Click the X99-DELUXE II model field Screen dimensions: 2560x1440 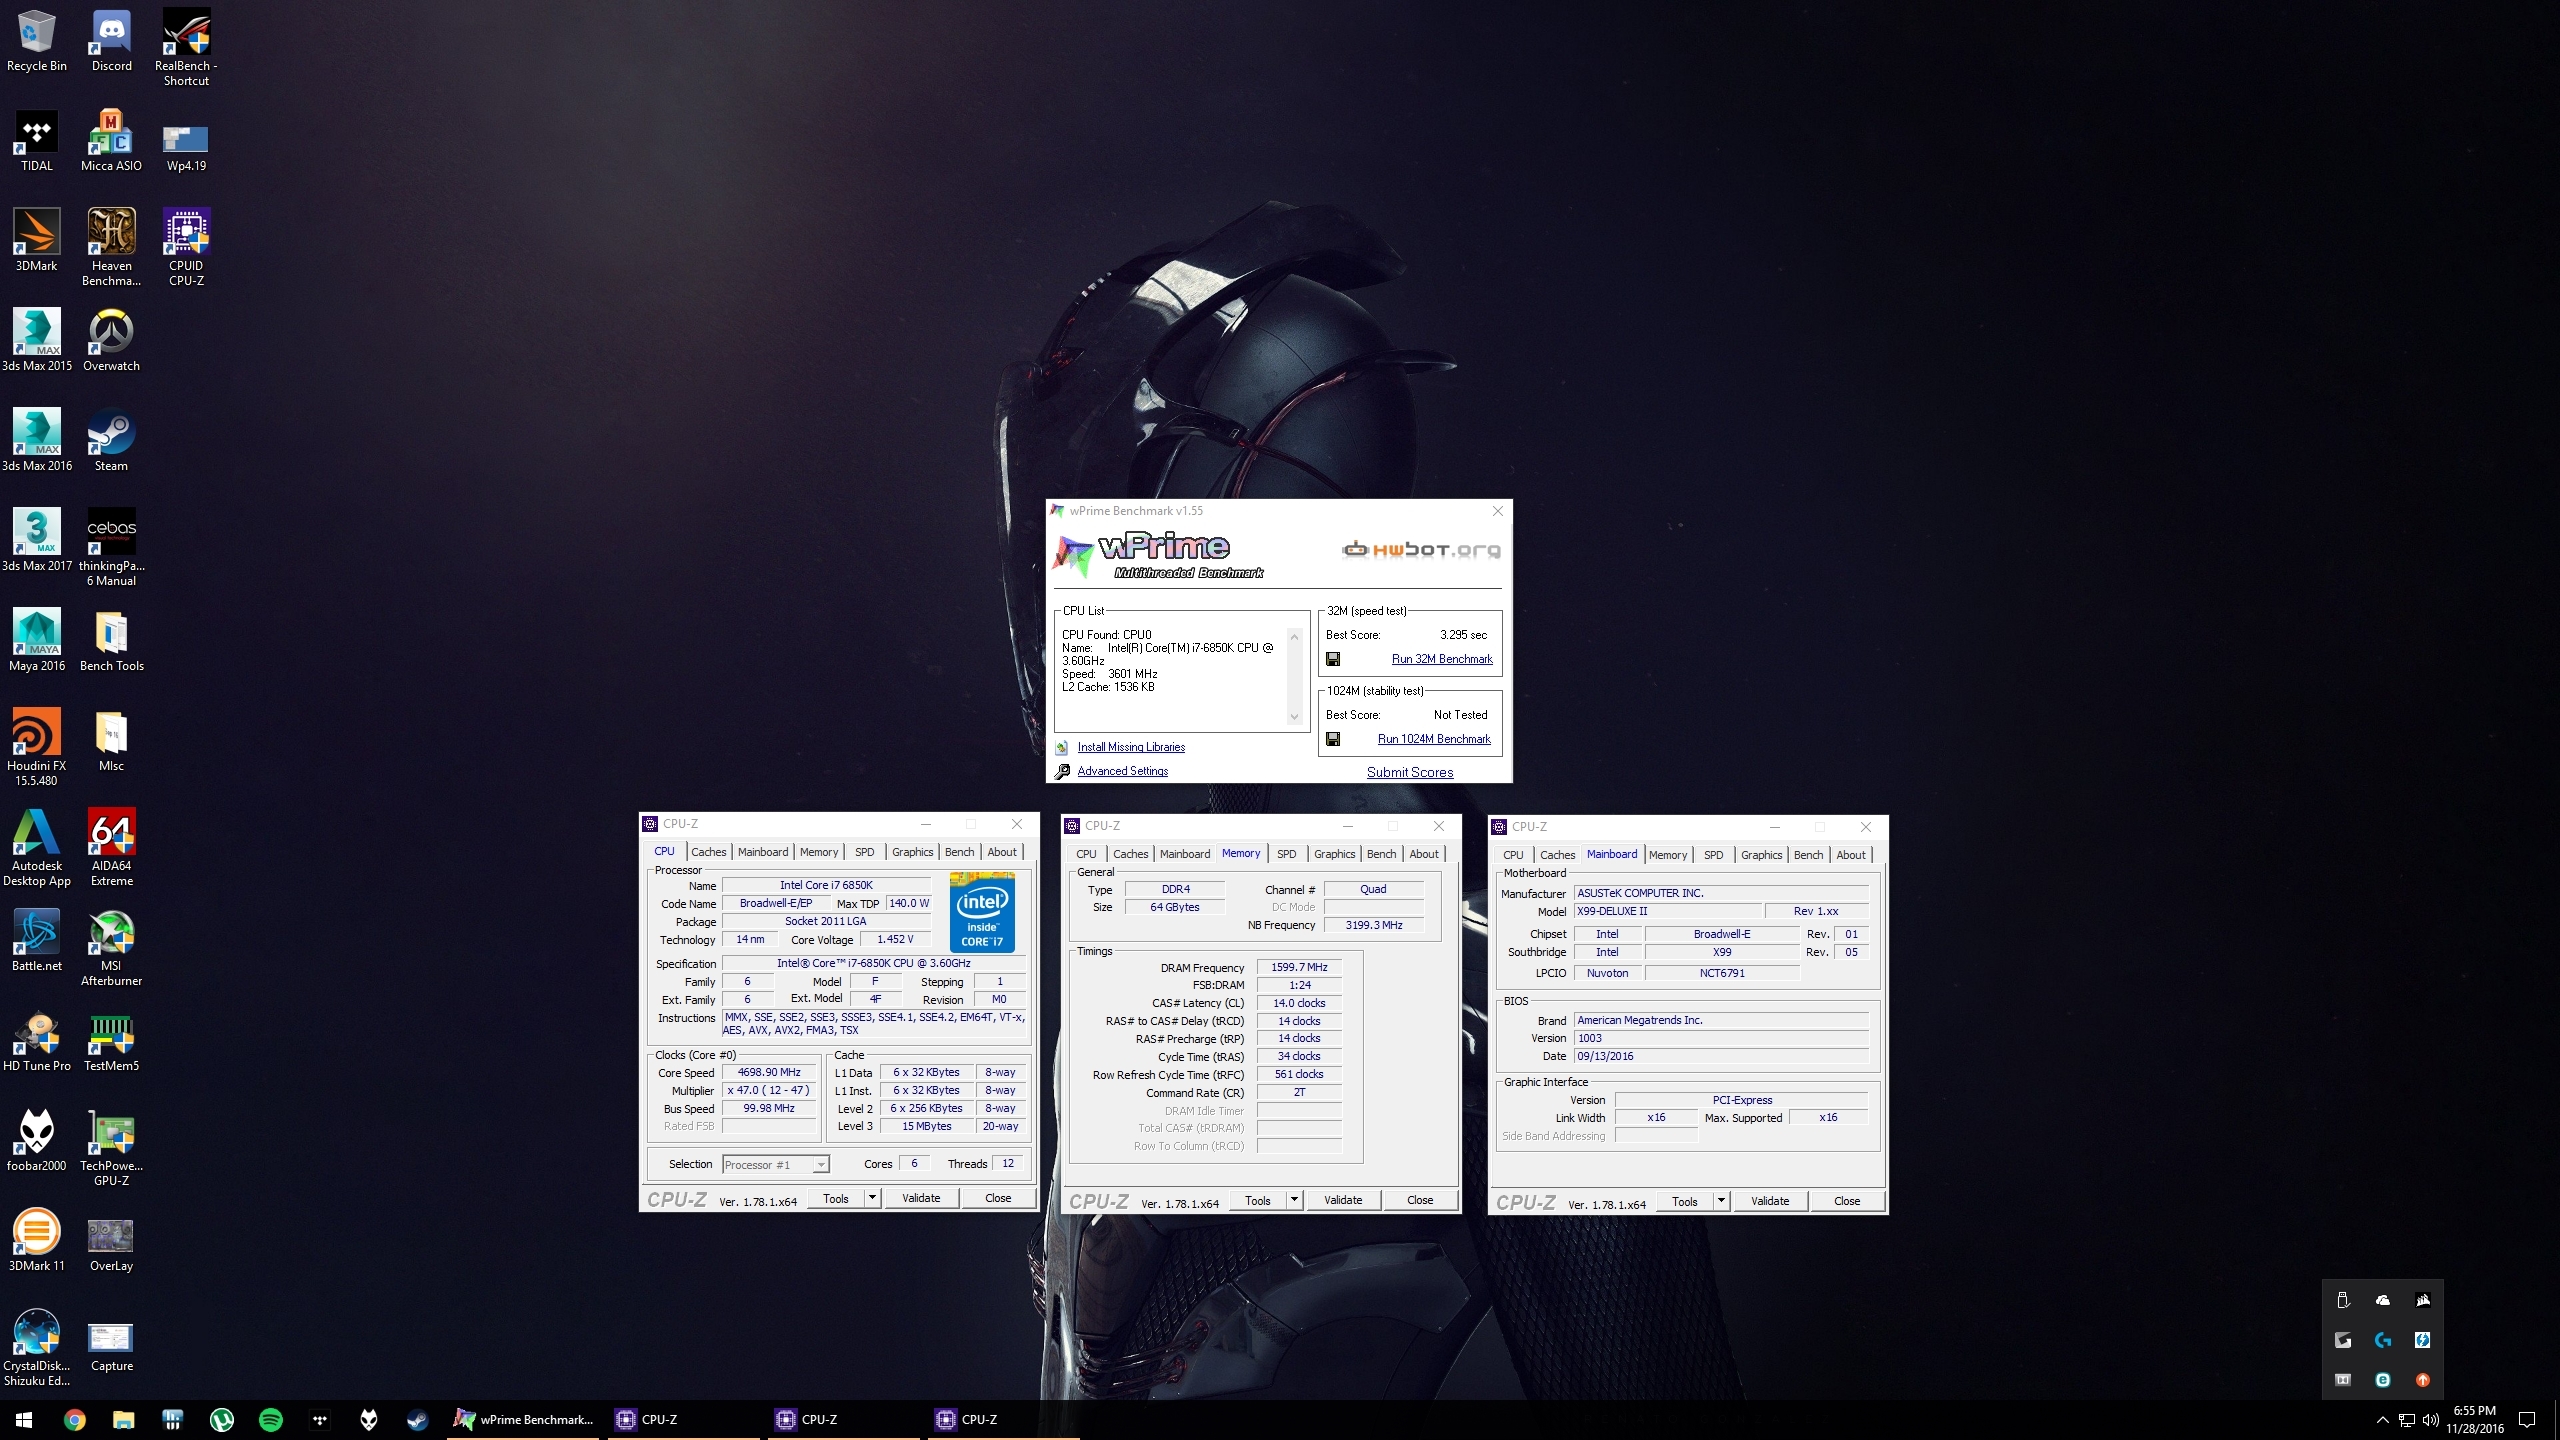pyautogui.click(x=1666, y=911)
